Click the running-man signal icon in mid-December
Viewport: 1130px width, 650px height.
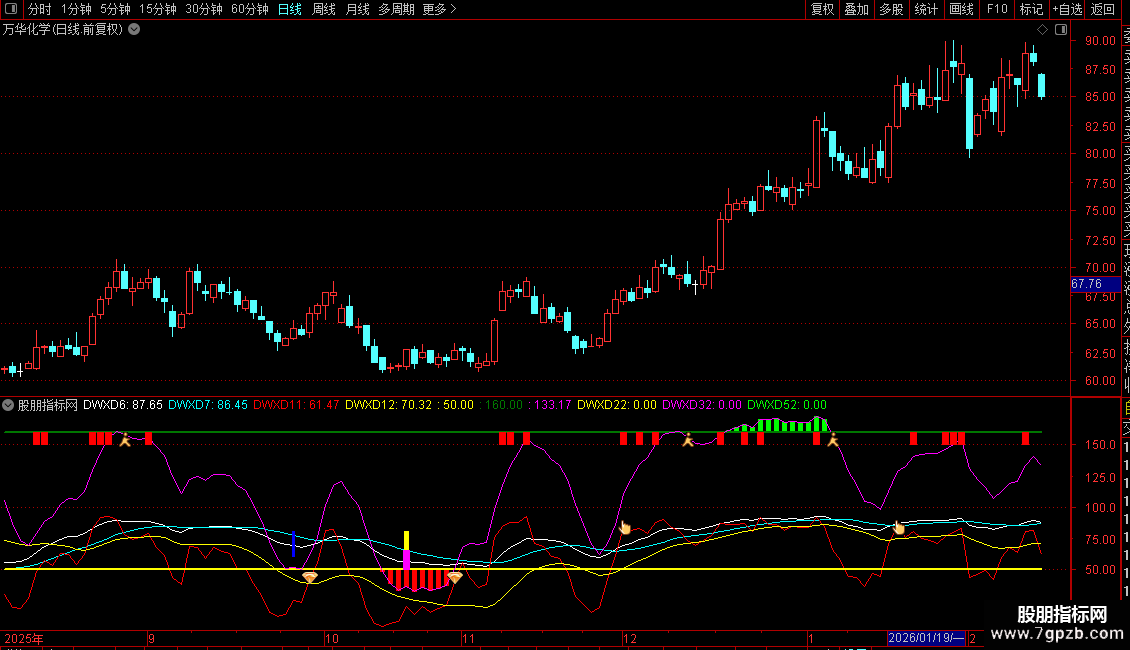tap(687, 439)
